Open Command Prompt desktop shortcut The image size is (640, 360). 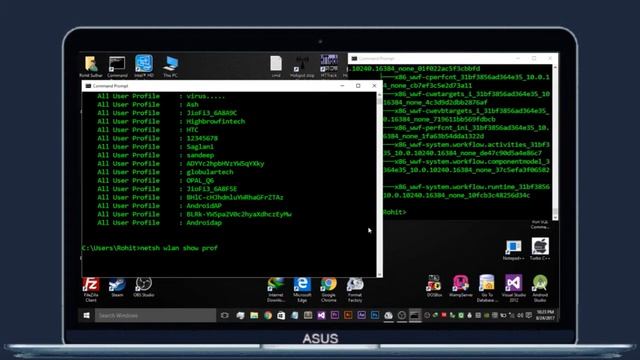pyautogui.click(x=117, y=67)
